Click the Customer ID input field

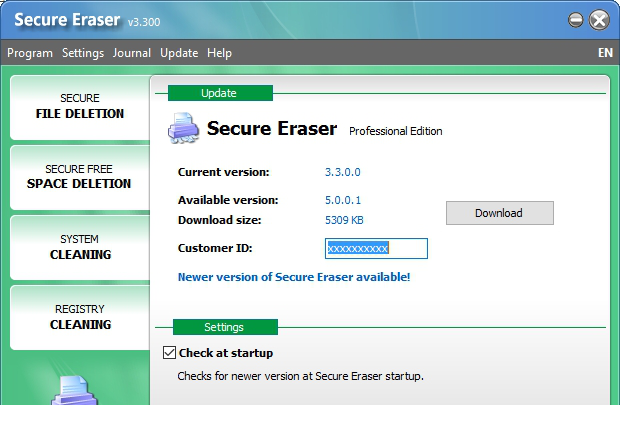click(376, 248)
